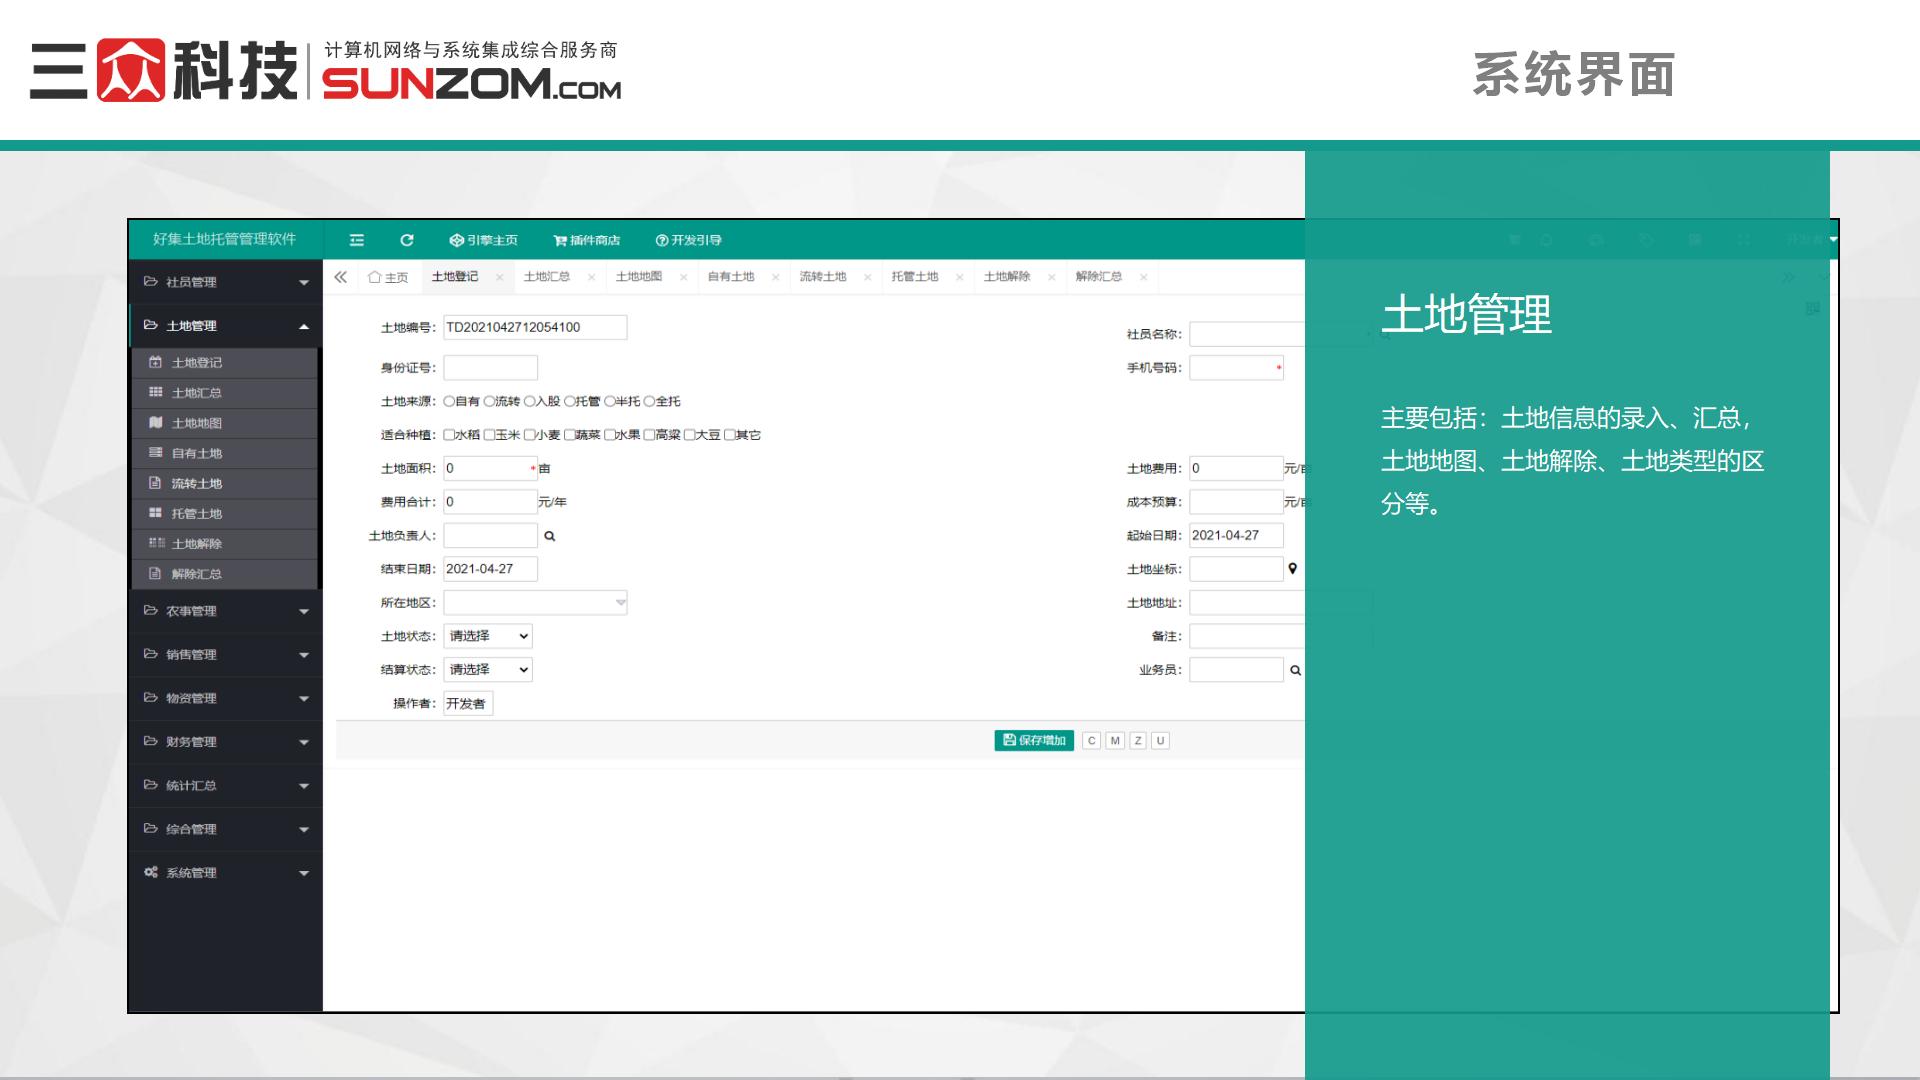Click the 结束日期 date field showing 2021-04-27
The width and height of the screenshot is (1920, 1080).
click(x=490, y=568)
